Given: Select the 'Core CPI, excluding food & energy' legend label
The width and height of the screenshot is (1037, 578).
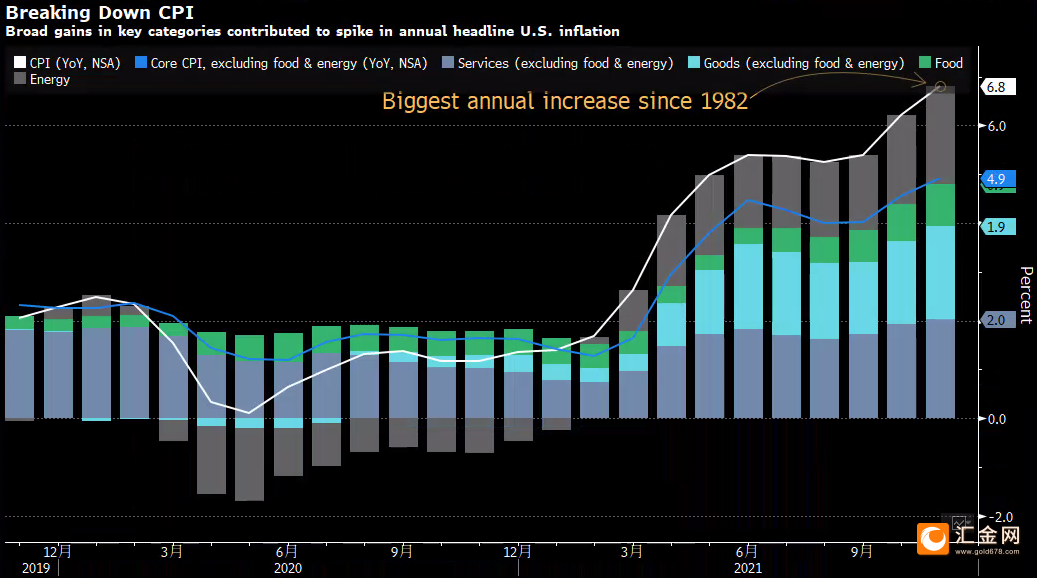Looking at the screenshot, I should coord(289,63).
